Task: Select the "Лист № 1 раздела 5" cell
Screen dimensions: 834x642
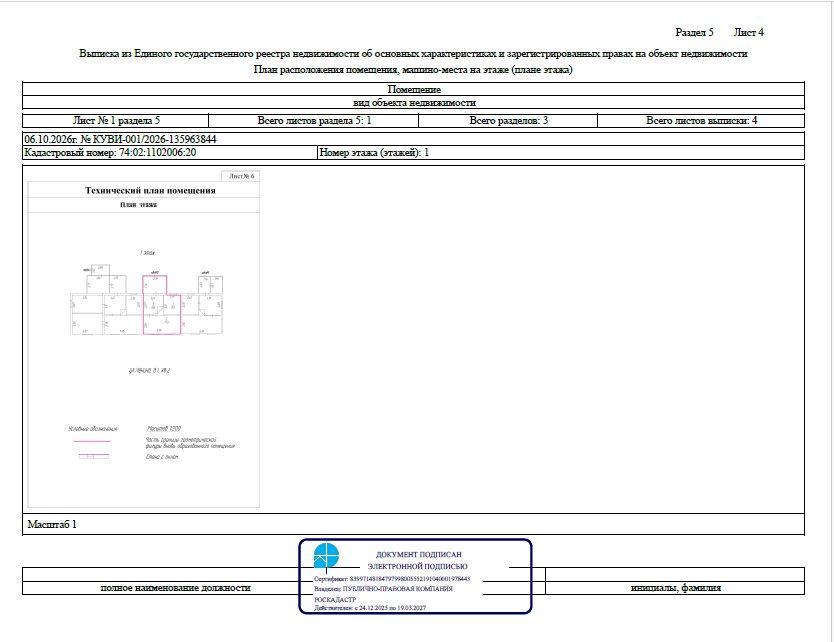Action: coord(115,121)
